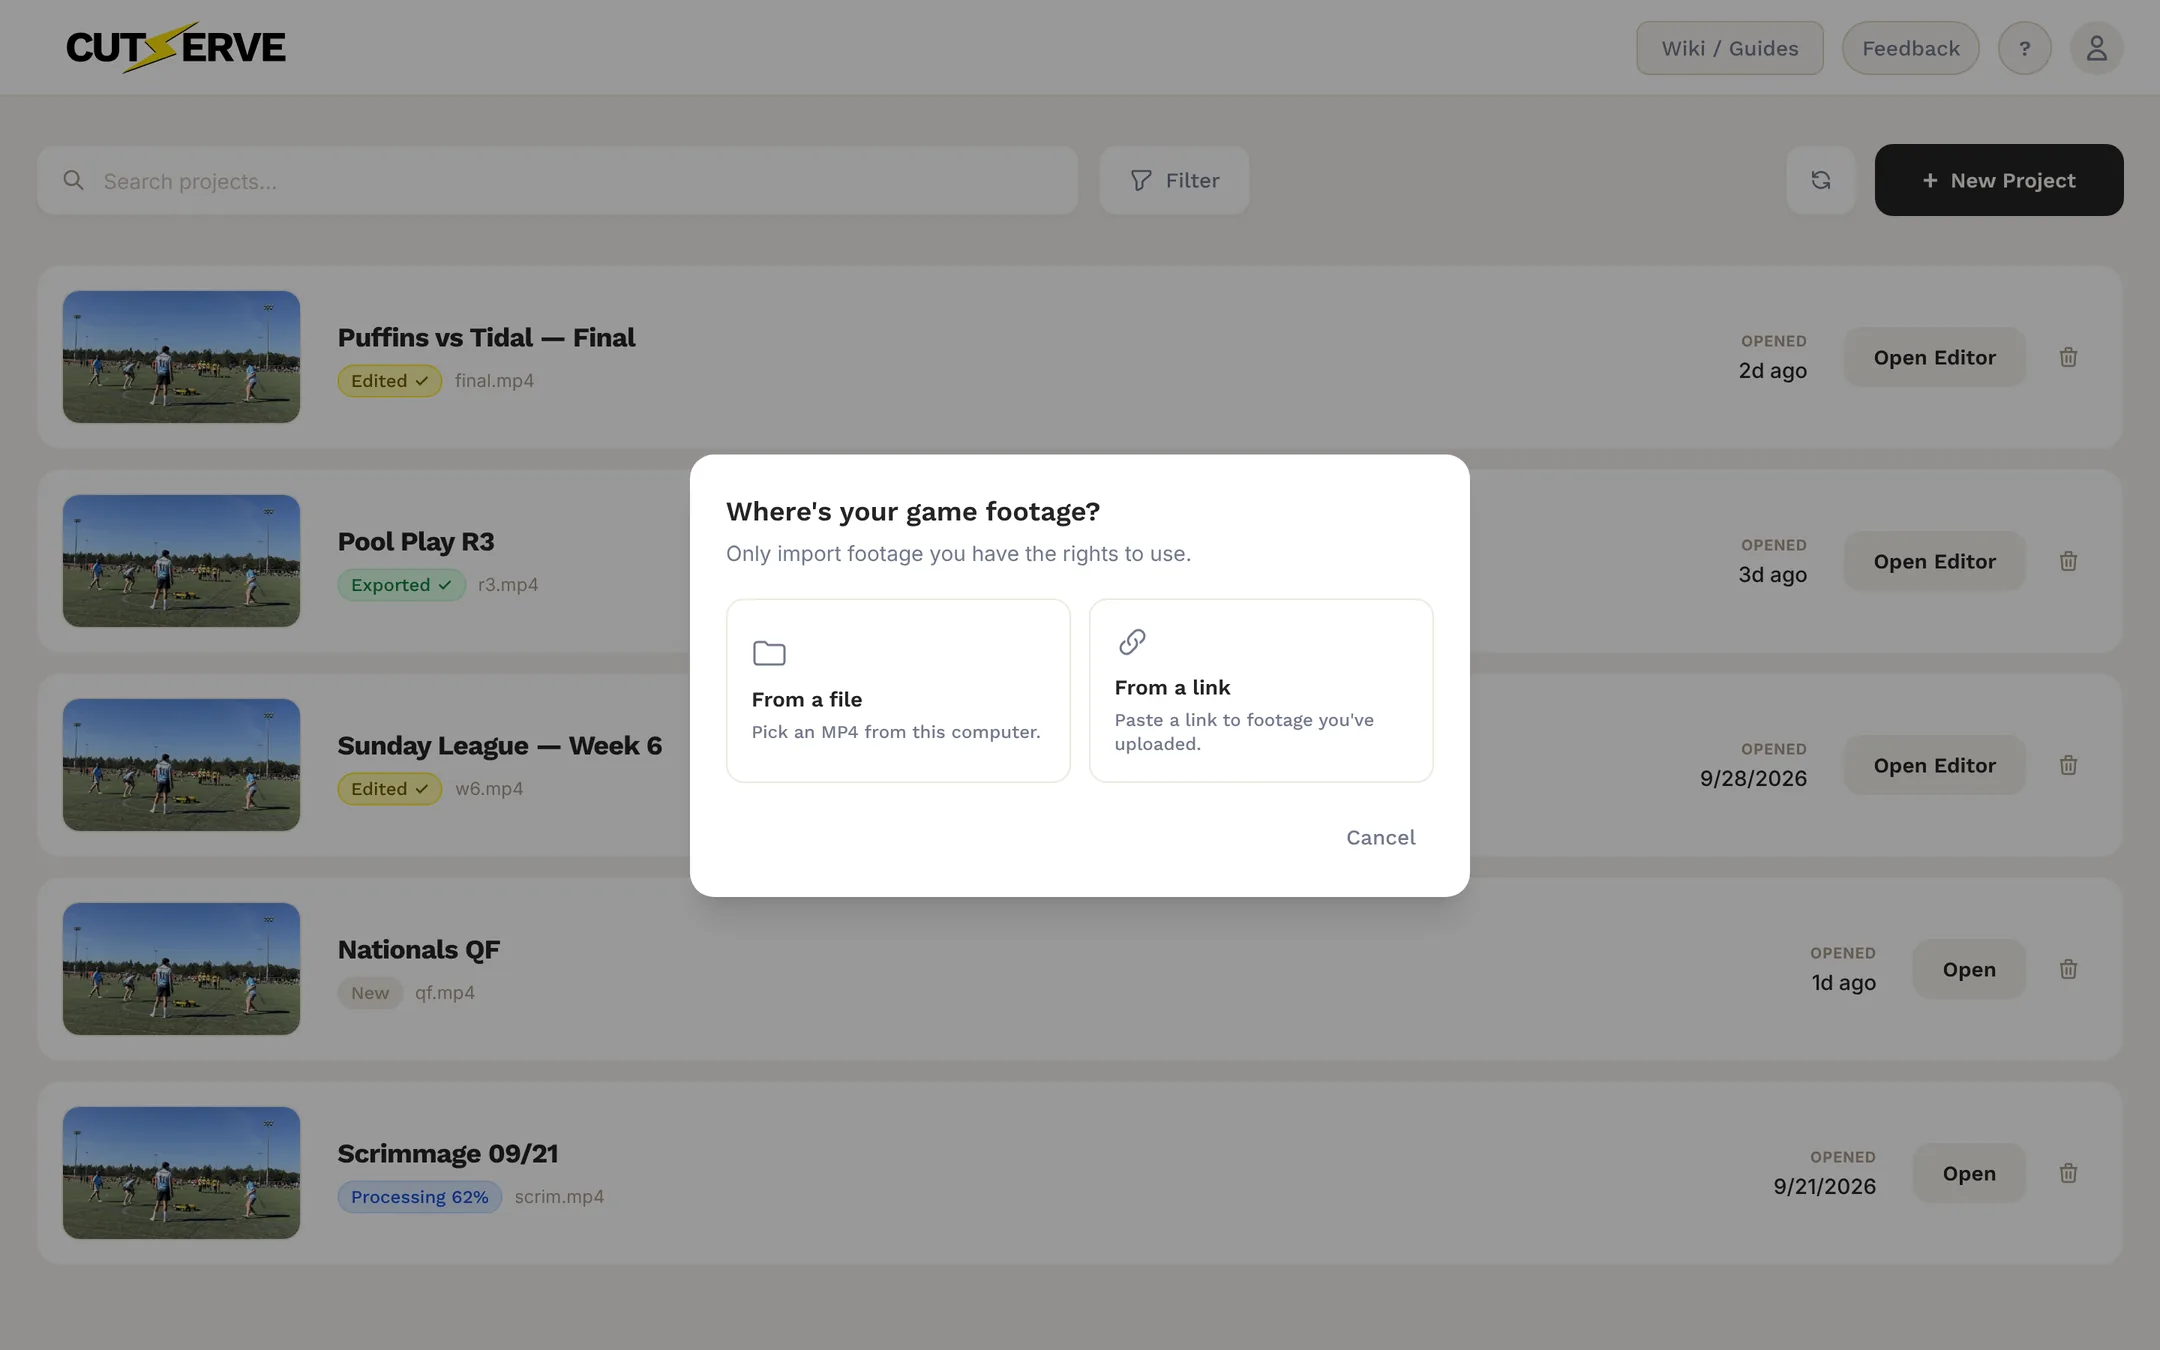Screen dimensions: 2160x1350
Task: Refresh the project list
Action: coord(1820,181)
